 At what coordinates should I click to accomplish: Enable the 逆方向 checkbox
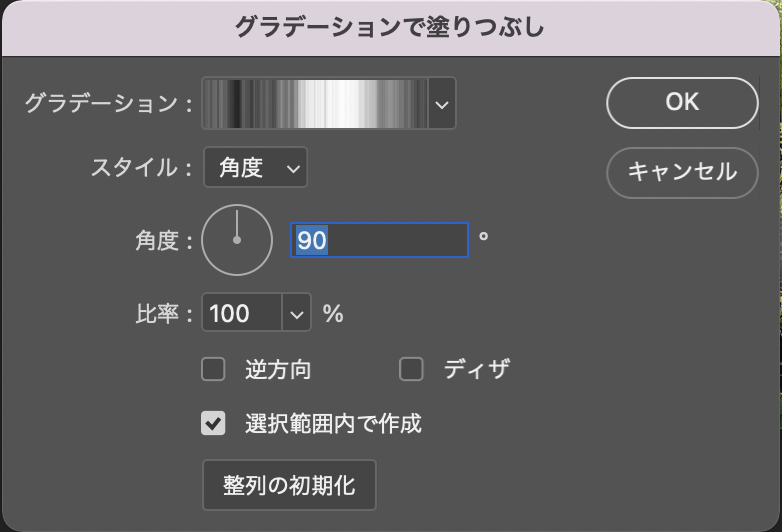[213, 370]
